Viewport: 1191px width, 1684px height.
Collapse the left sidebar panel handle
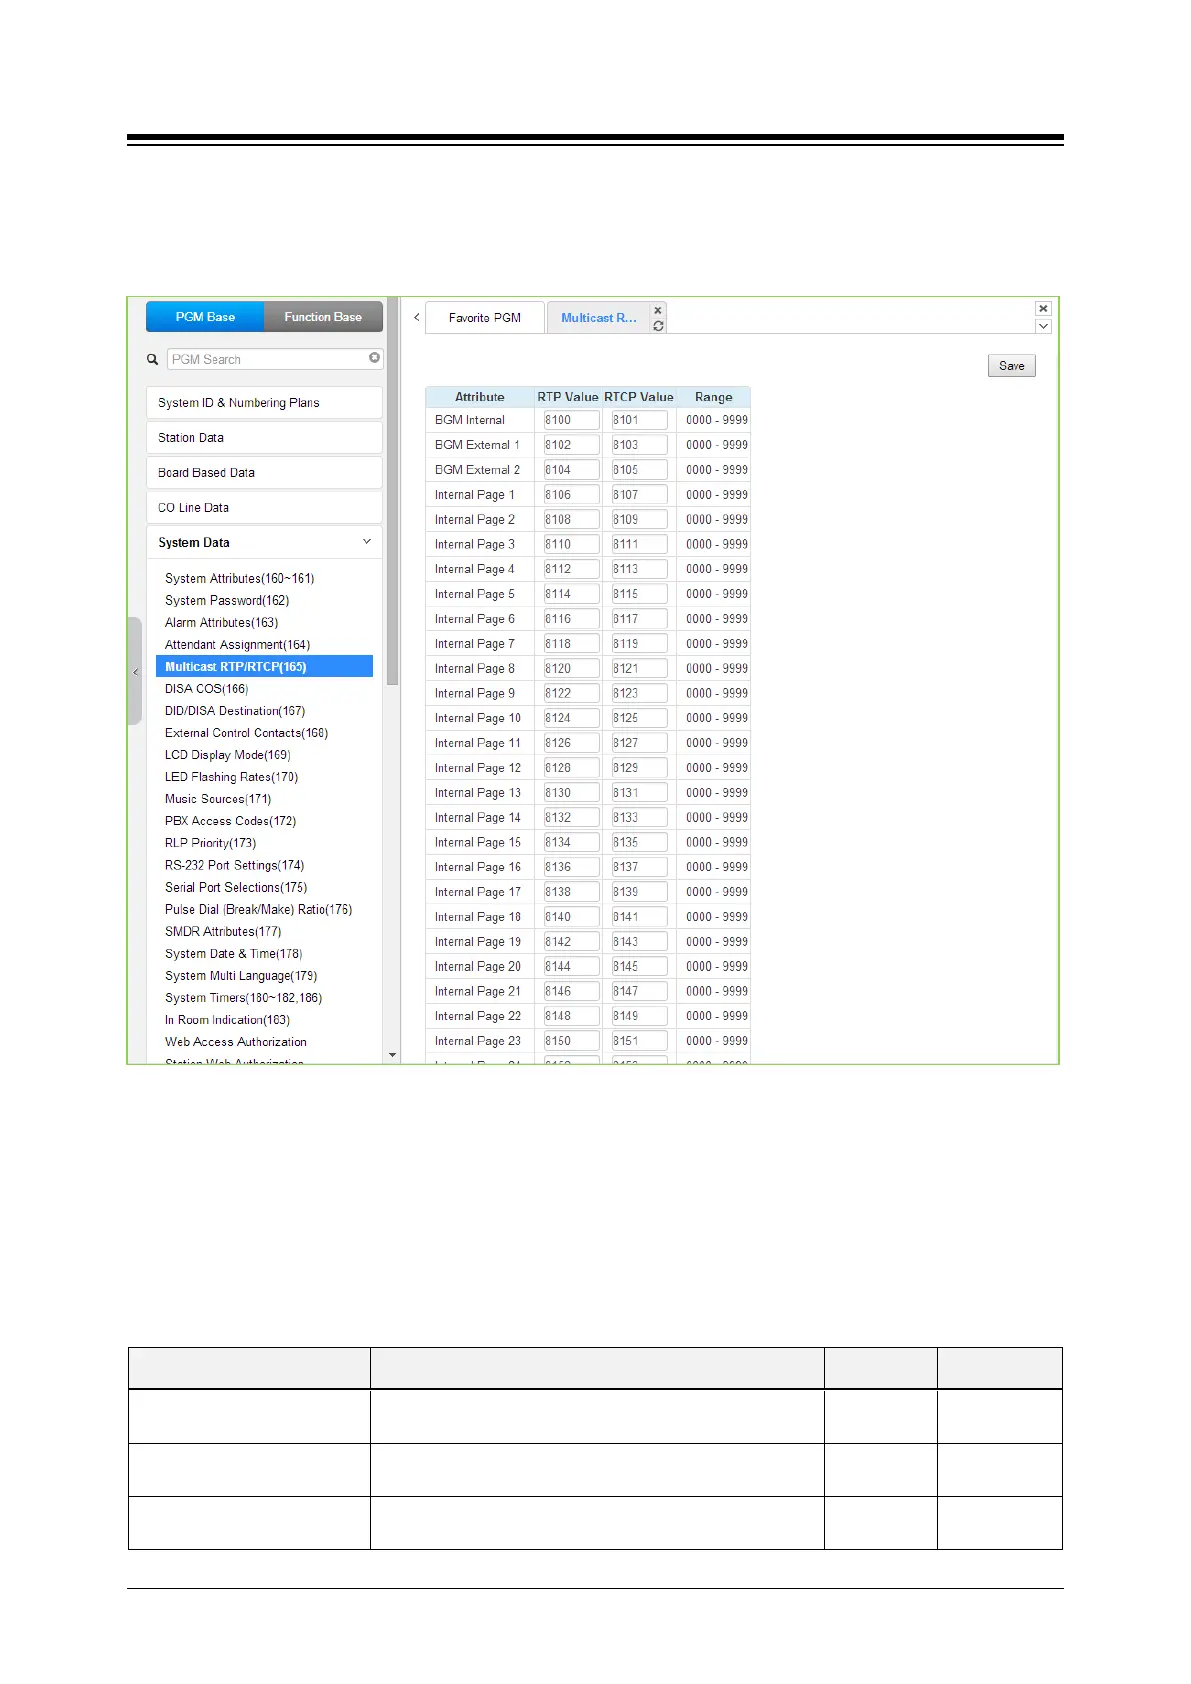pos(135,671)
